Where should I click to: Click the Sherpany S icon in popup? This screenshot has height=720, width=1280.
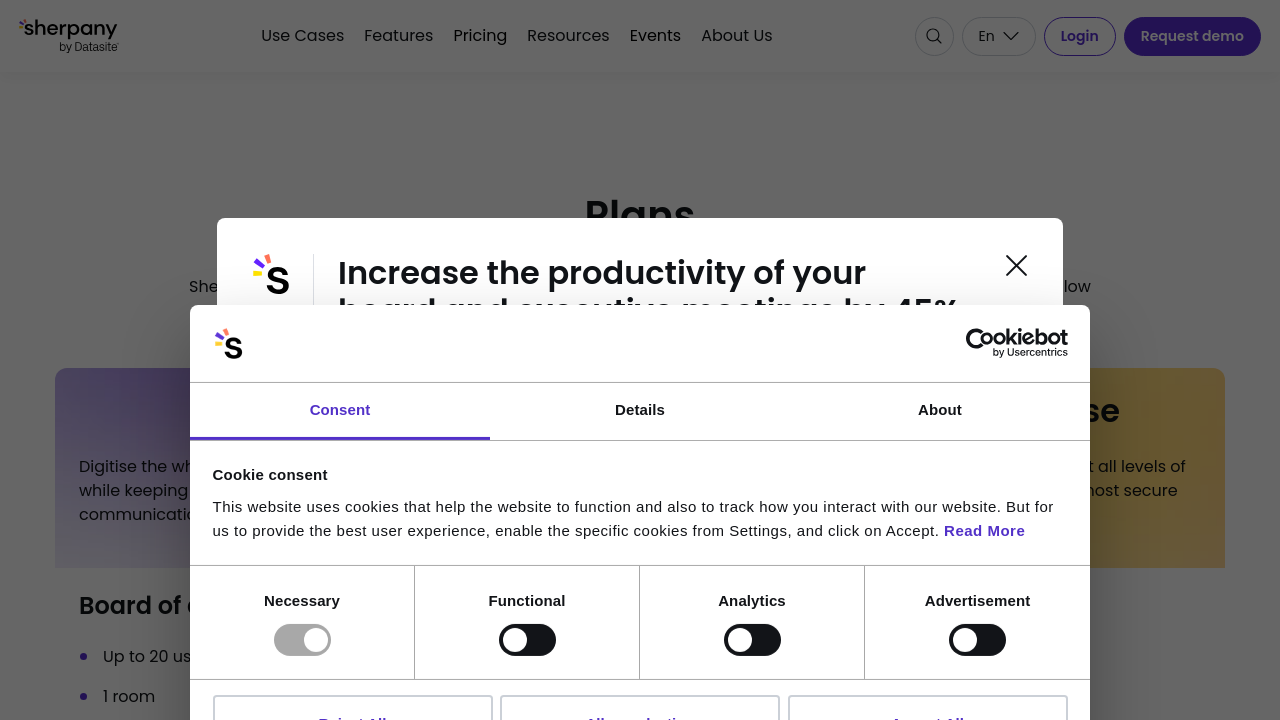(271, 274)
